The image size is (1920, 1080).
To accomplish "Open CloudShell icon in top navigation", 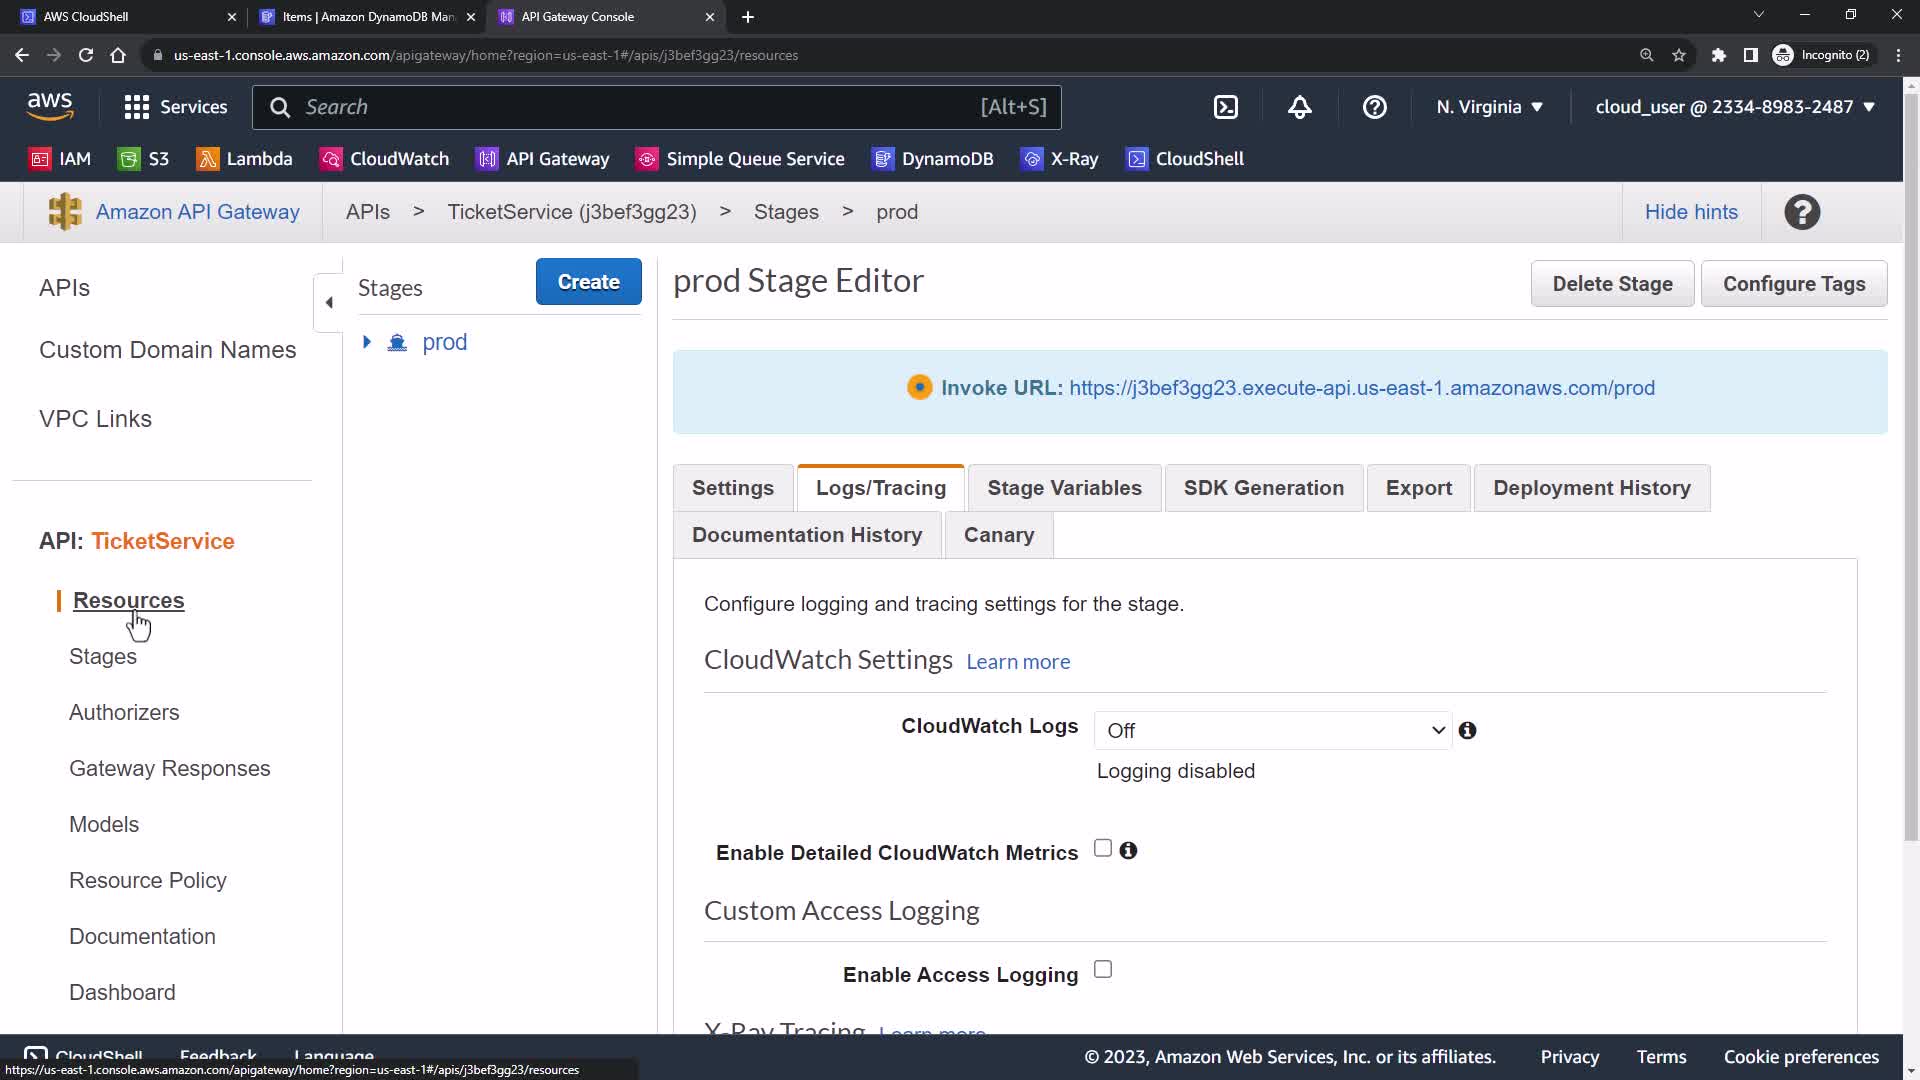I will (x=1226, y=107).
